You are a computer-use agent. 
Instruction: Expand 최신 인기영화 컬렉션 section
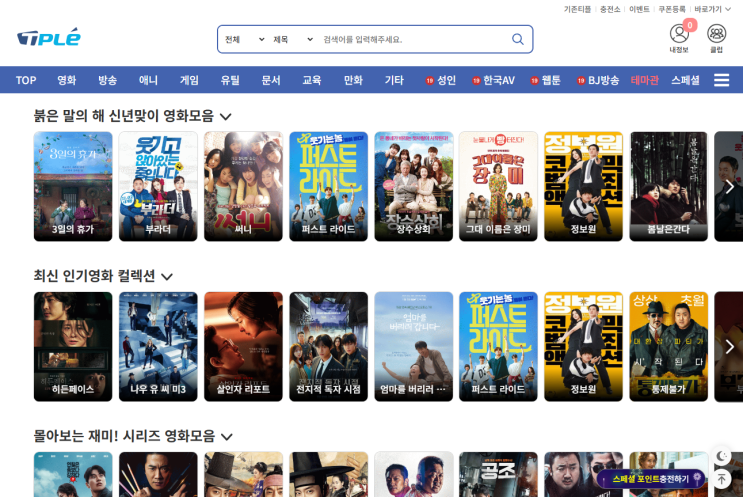coord(167,277)
